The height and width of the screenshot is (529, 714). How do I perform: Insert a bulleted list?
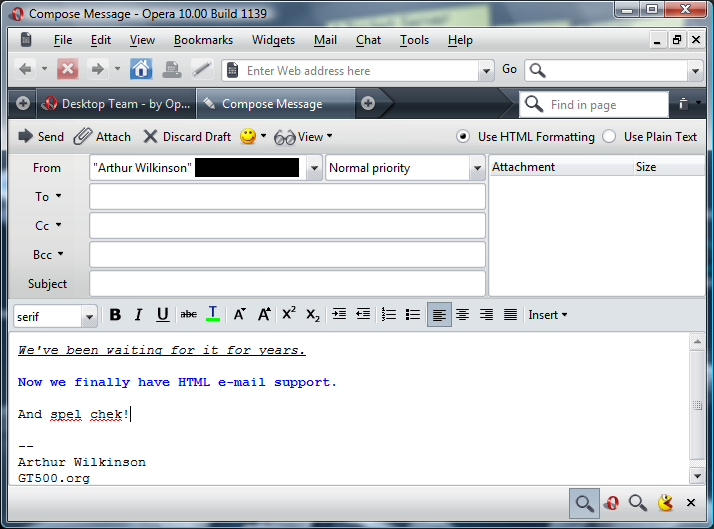tap(413, 315)
